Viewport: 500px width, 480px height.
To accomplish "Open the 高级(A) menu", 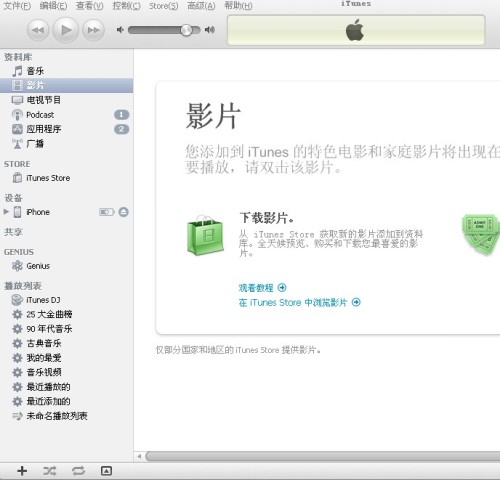I will tap(201, 6).
